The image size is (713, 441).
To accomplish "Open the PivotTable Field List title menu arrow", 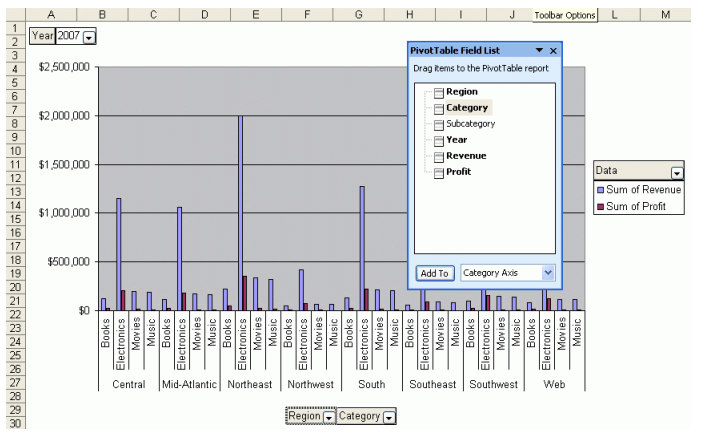I will coord(539,50).
